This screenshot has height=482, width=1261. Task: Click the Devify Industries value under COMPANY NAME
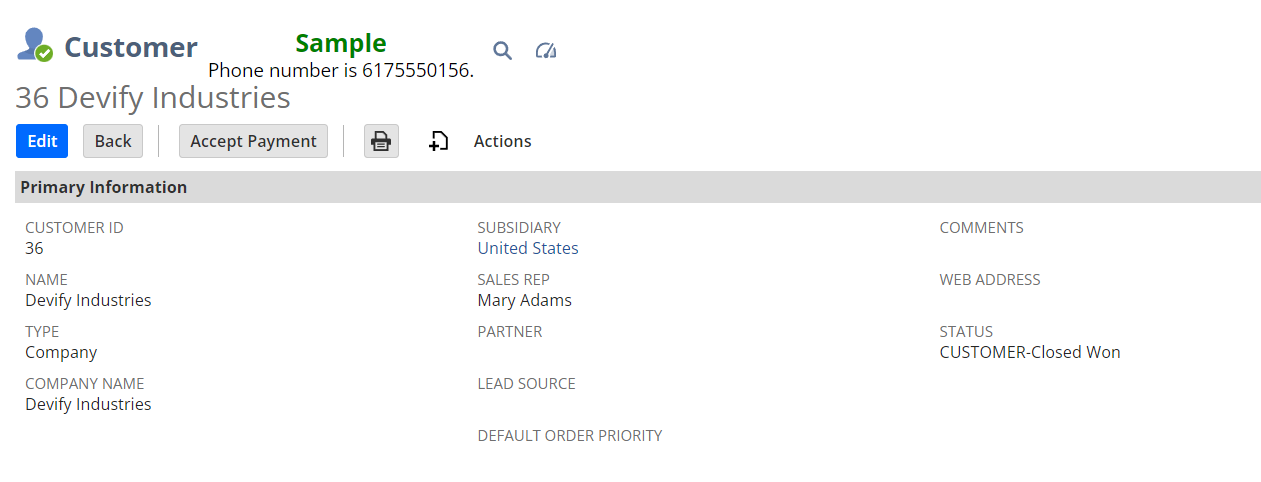(x=88, y=404)
